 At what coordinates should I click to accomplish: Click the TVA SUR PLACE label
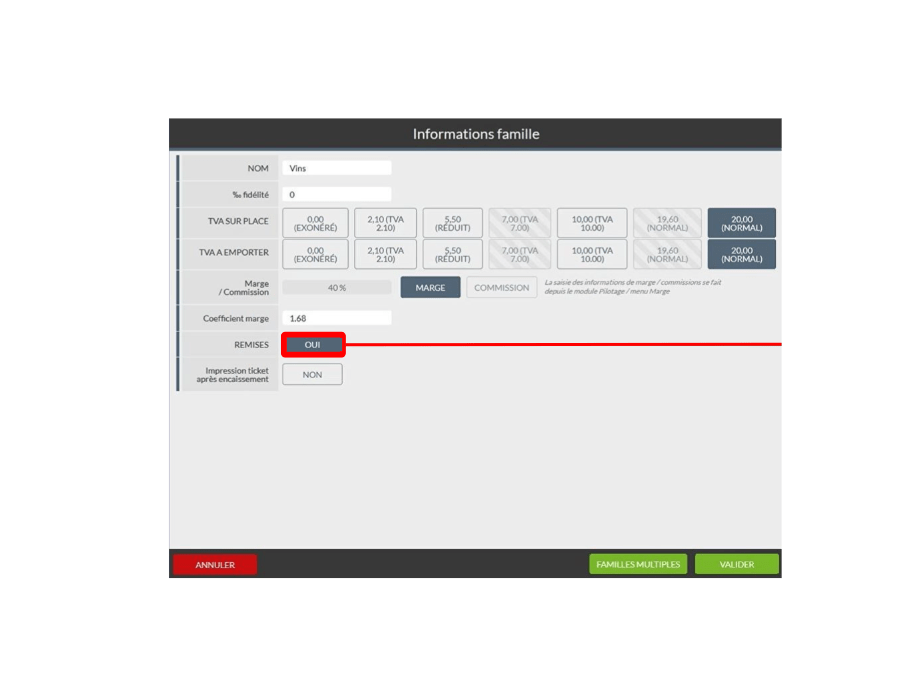coord(238,221)
